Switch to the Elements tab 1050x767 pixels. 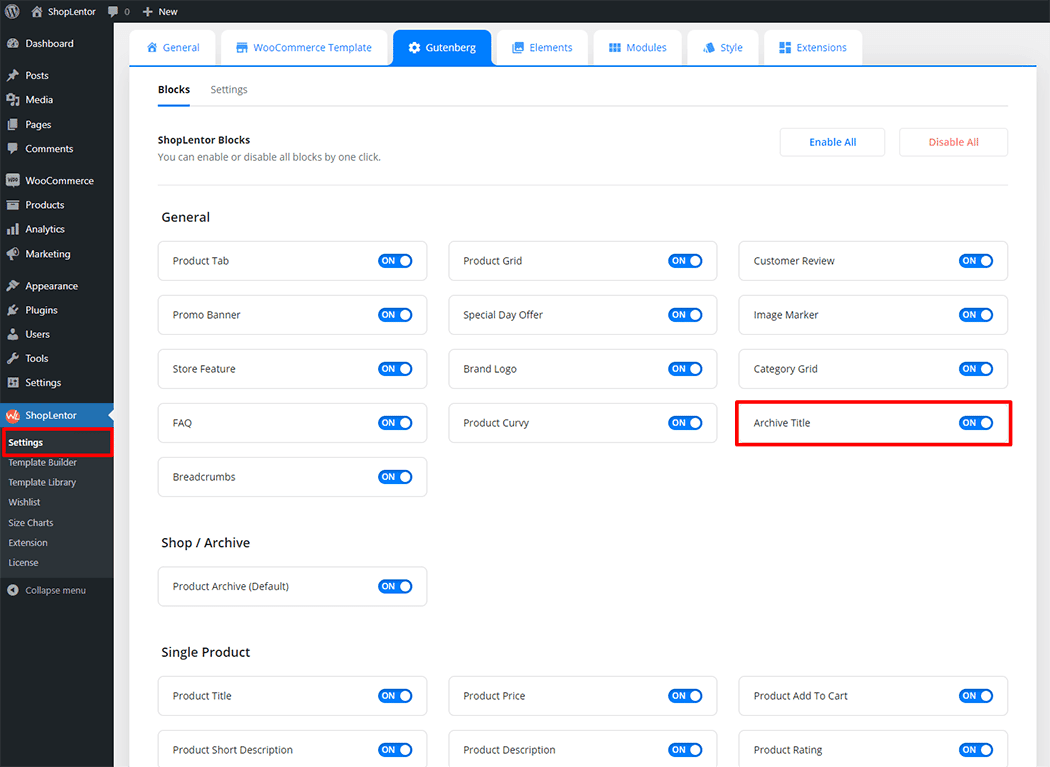[541, 48]
